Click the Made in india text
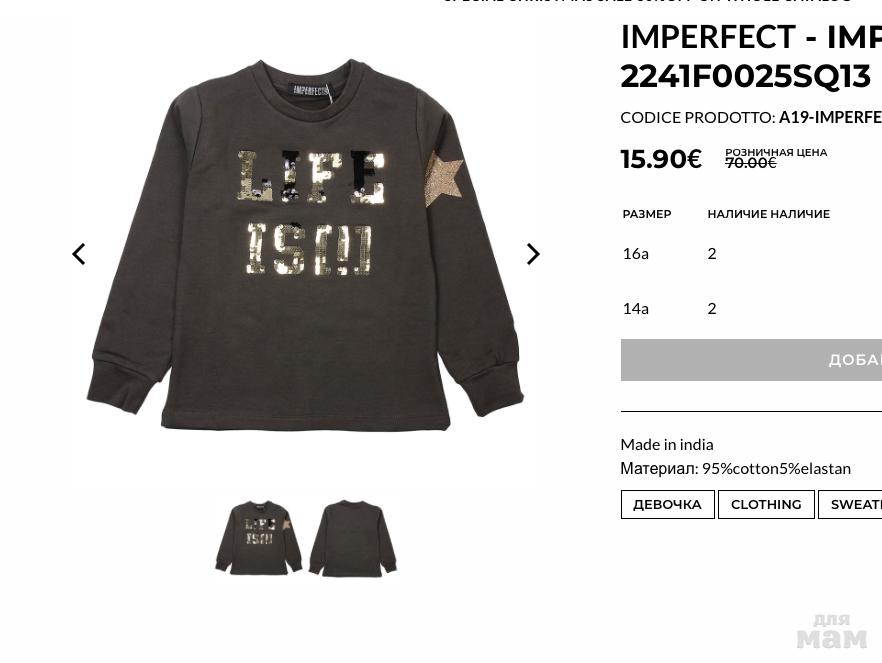This screenshot has height=663, width=882. pyautogui.click(x=667, y=444)
